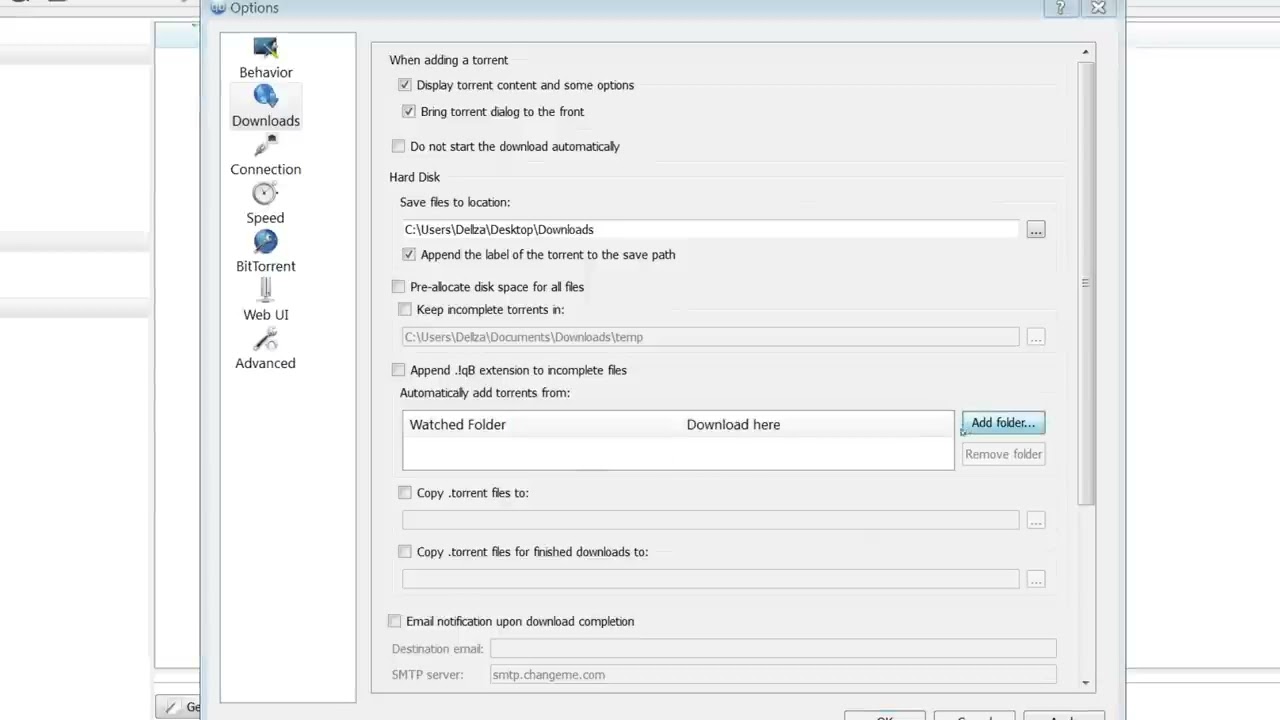Open the Advanced tools icon
The image size is (1280, 720).
(x=265, y=340)
